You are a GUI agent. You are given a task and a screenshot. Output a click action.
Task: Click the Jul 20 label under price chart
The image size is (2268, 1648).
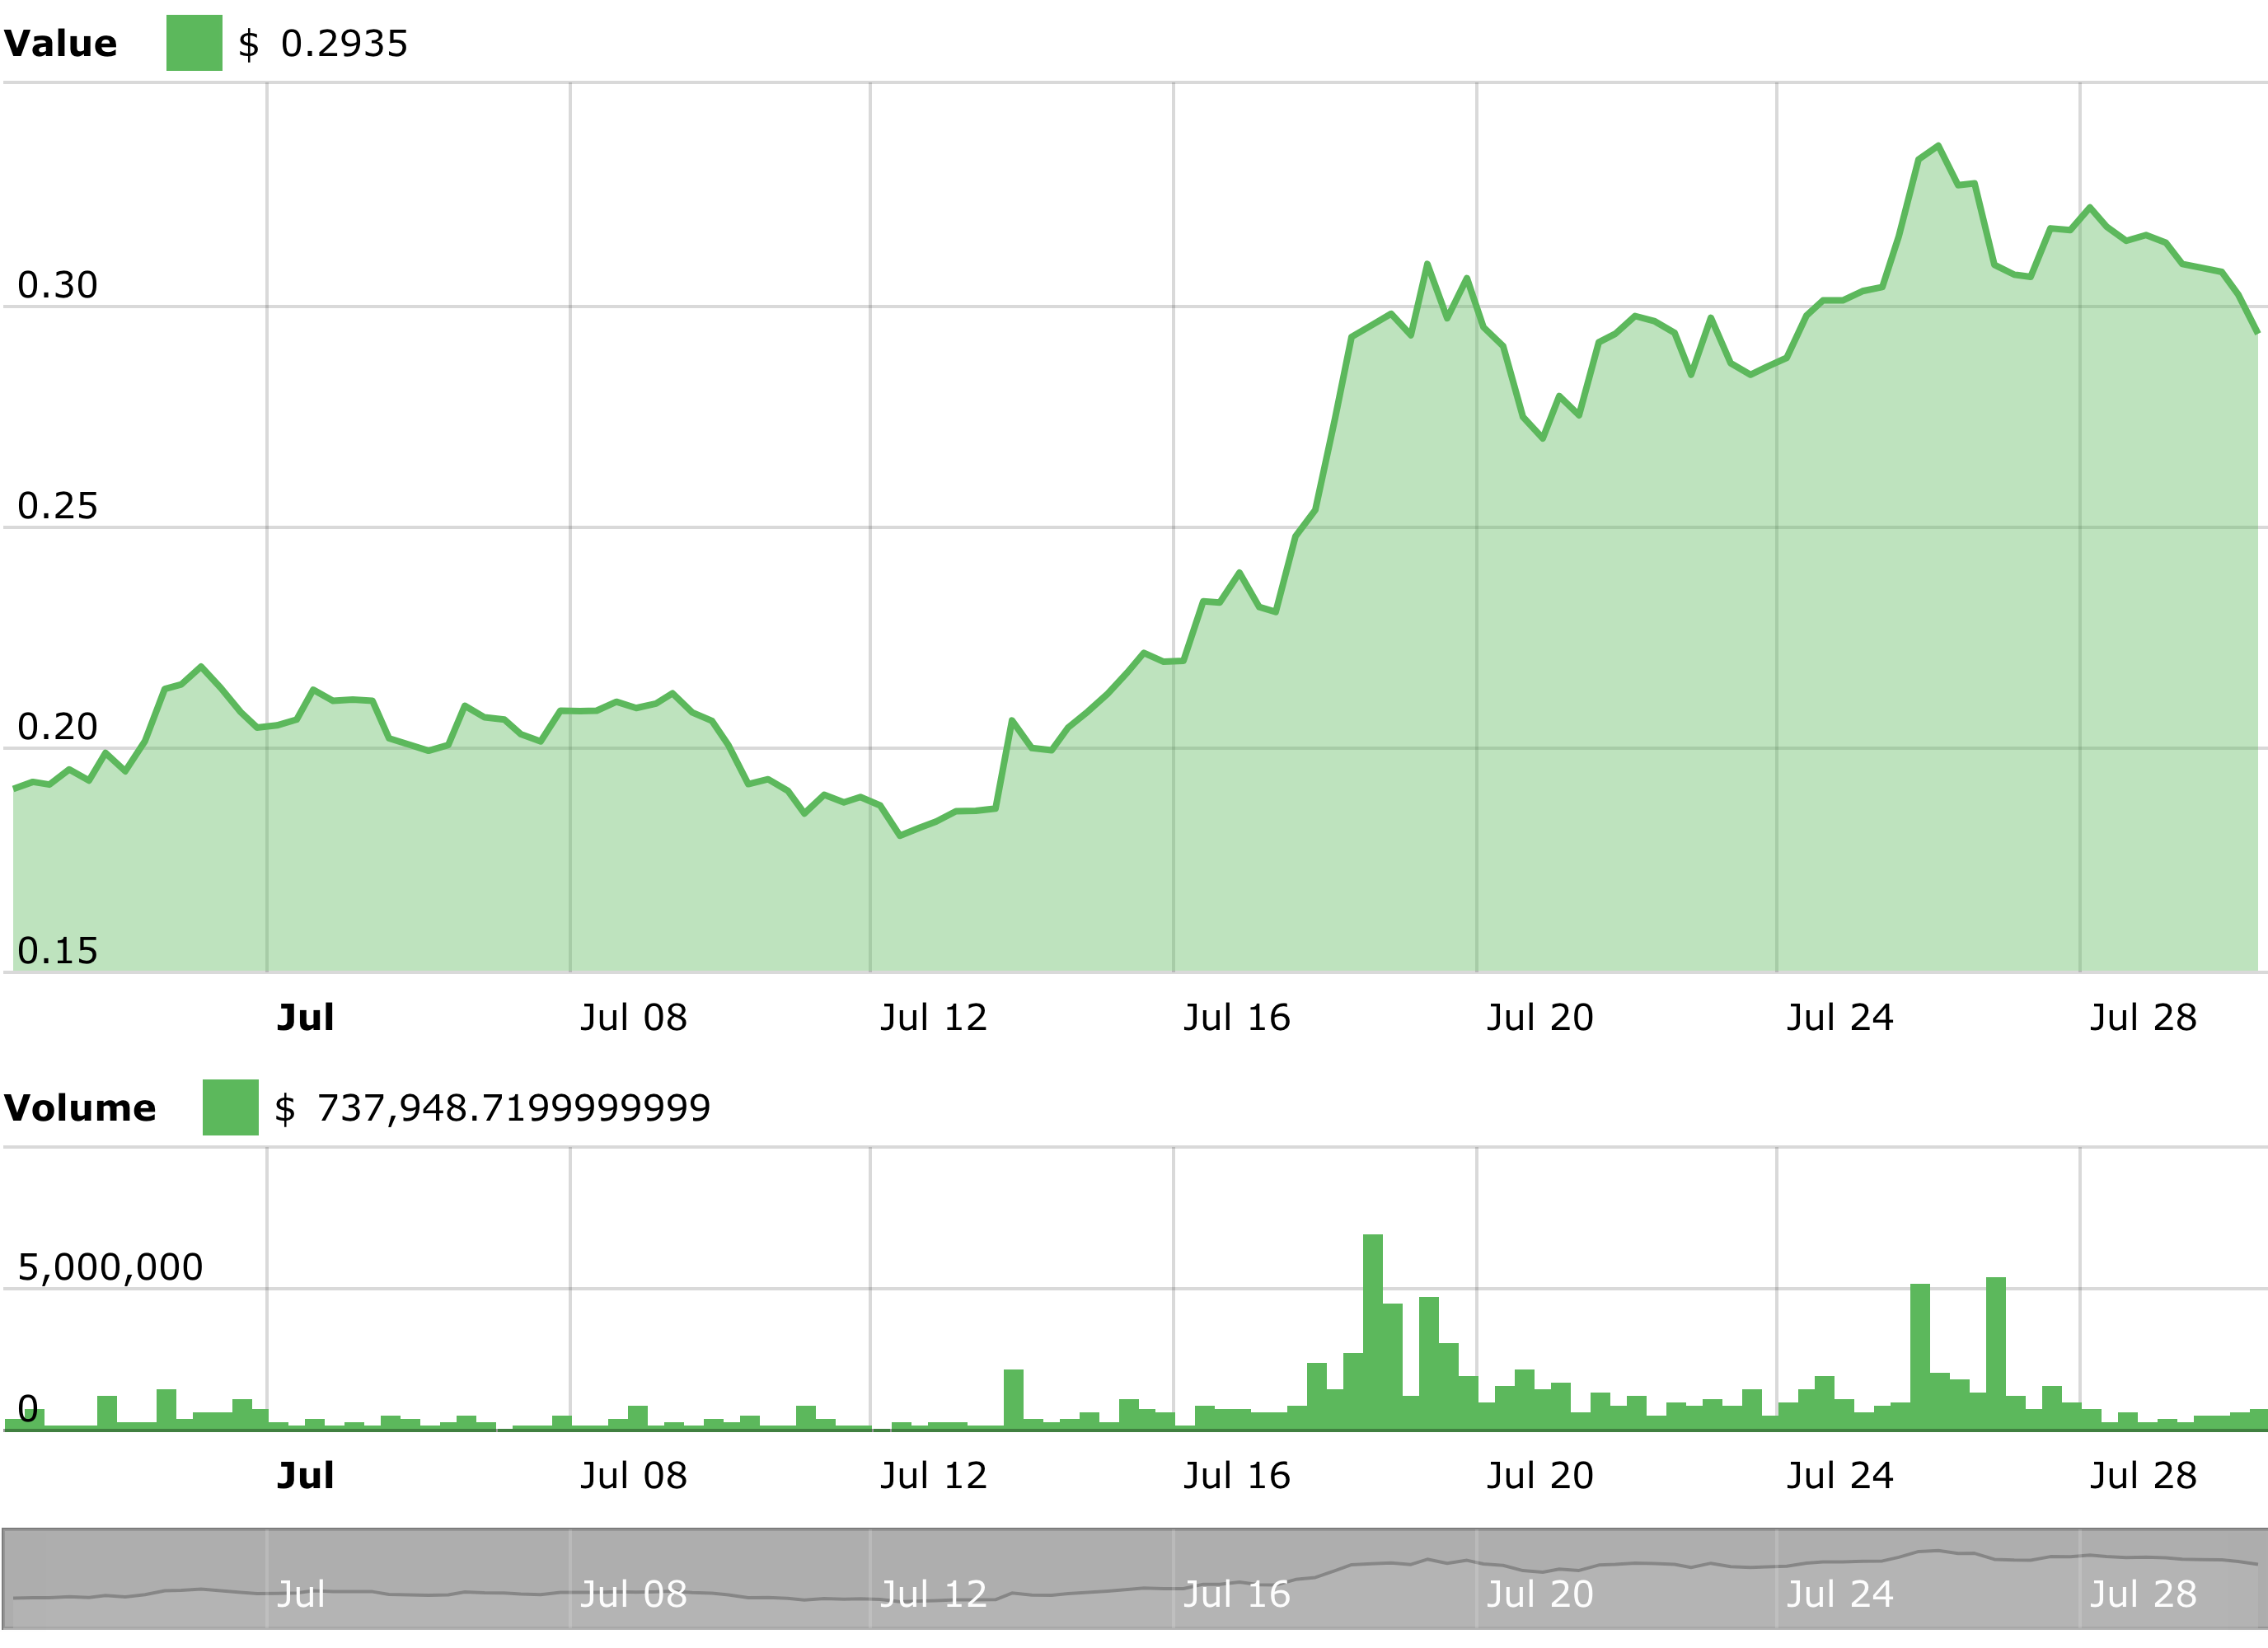pyautogui.click(x=1540, y=1018)
